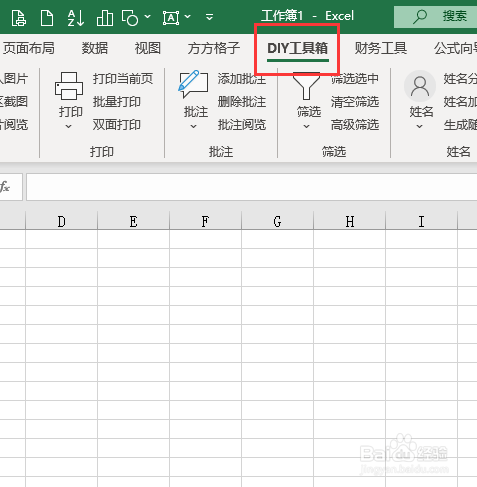
Task: Click 高级筛选 button
Action: (355, 125)
